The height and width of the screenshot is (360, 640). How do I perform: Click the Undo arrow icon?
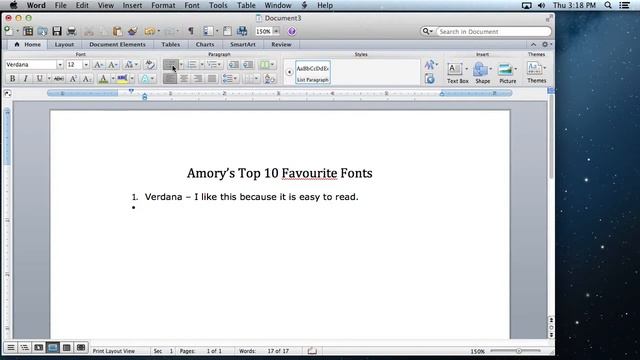149,31
